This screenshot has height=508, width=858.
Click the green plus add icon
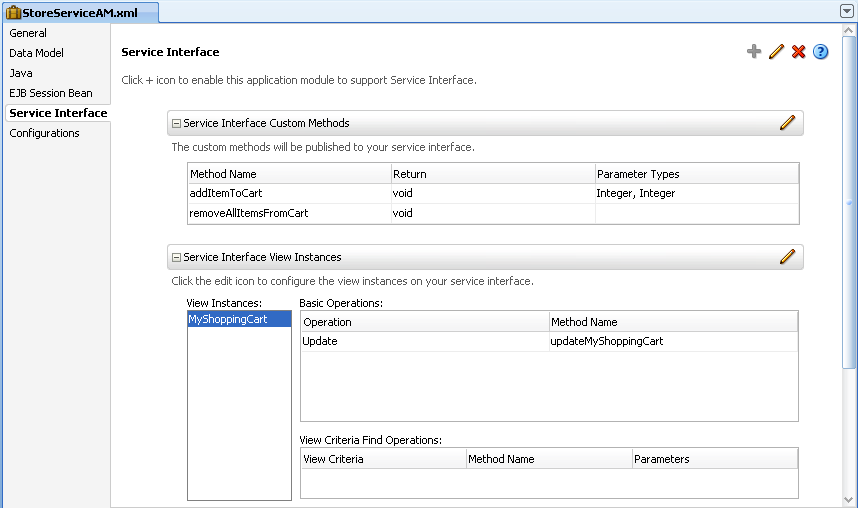point(754,52)
